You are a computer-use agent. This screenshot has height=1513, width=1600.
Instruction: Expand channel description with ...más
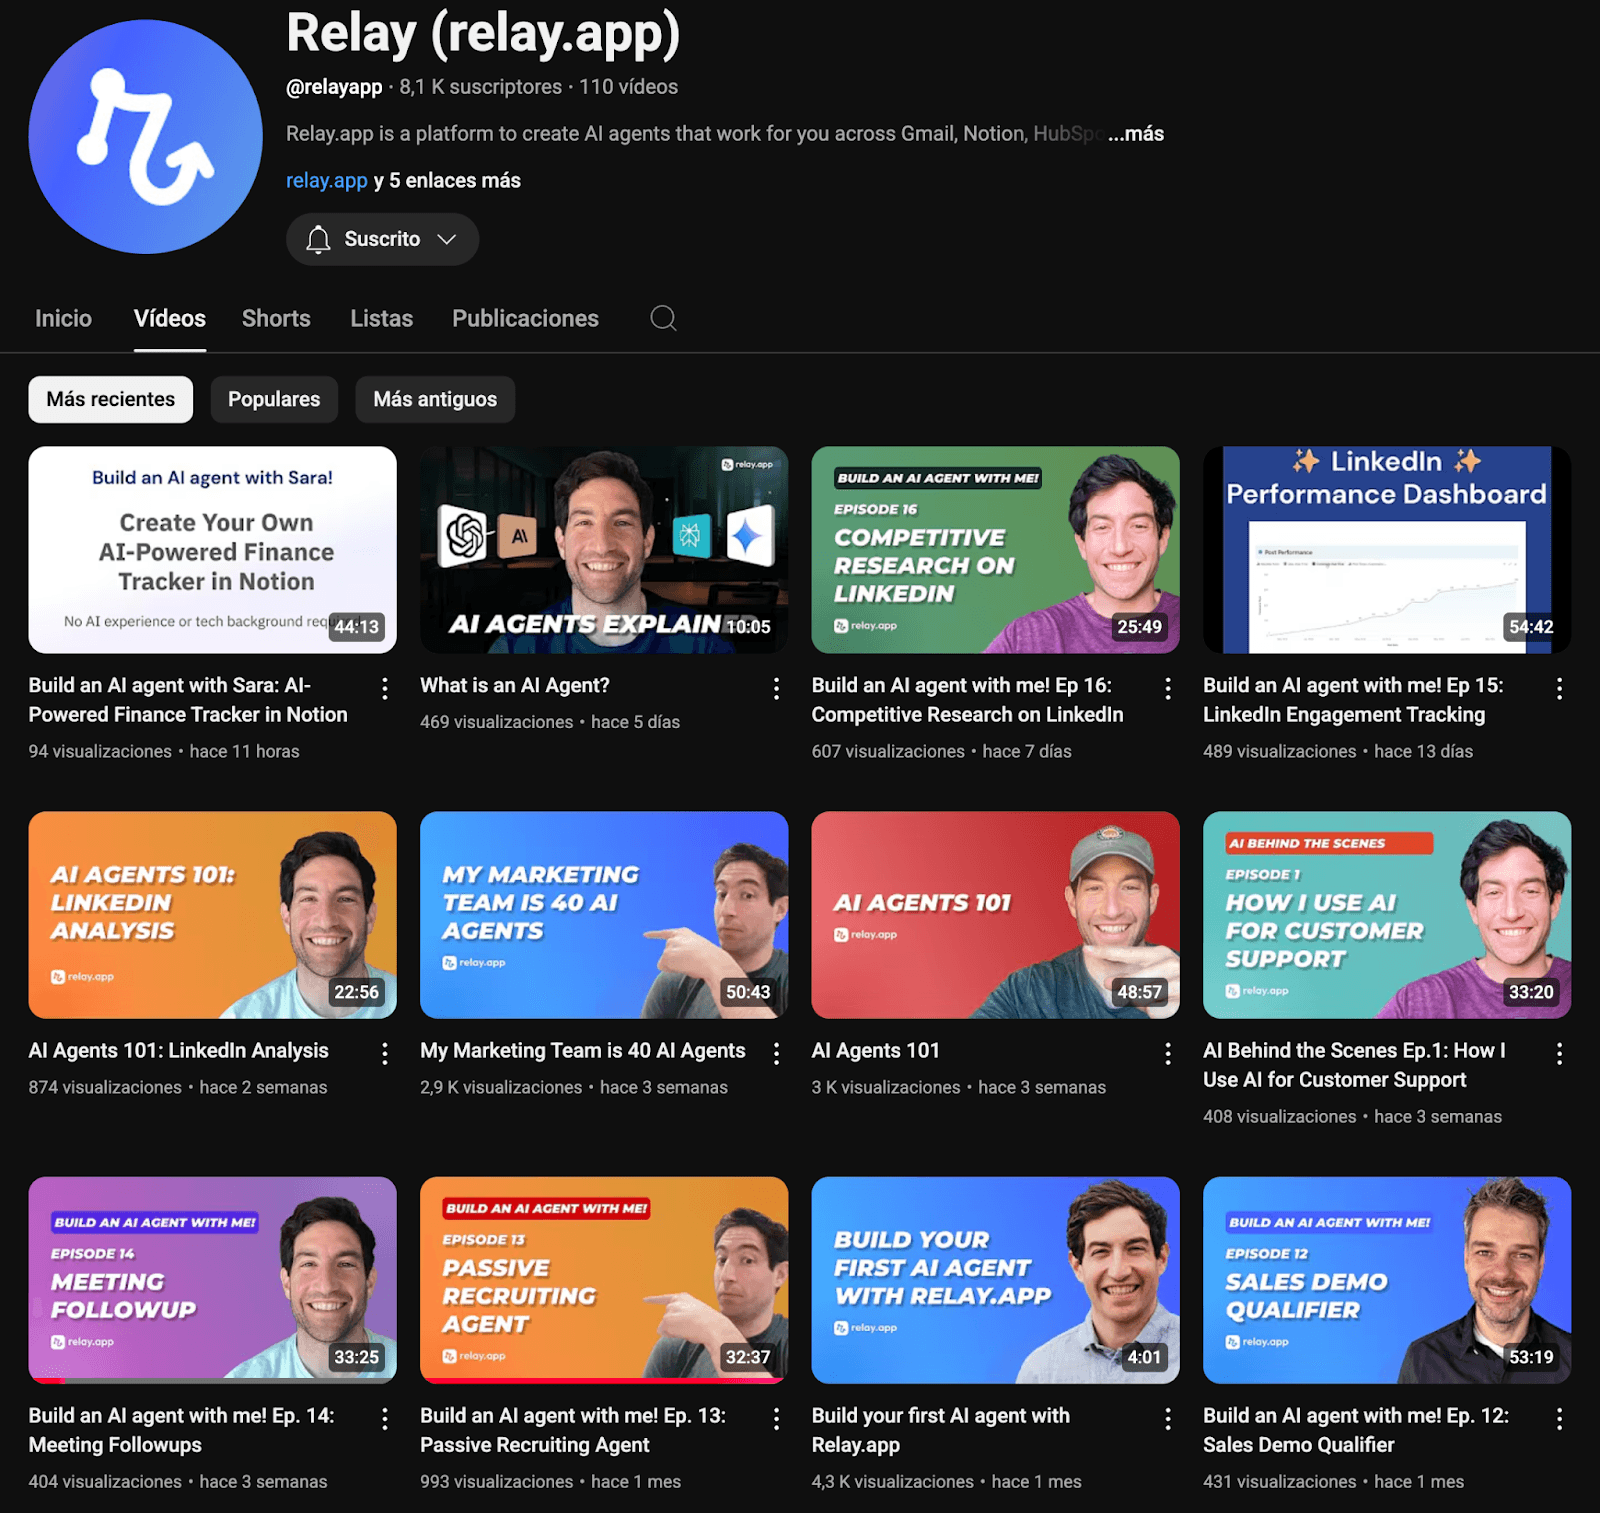(x=1136, y=134)
